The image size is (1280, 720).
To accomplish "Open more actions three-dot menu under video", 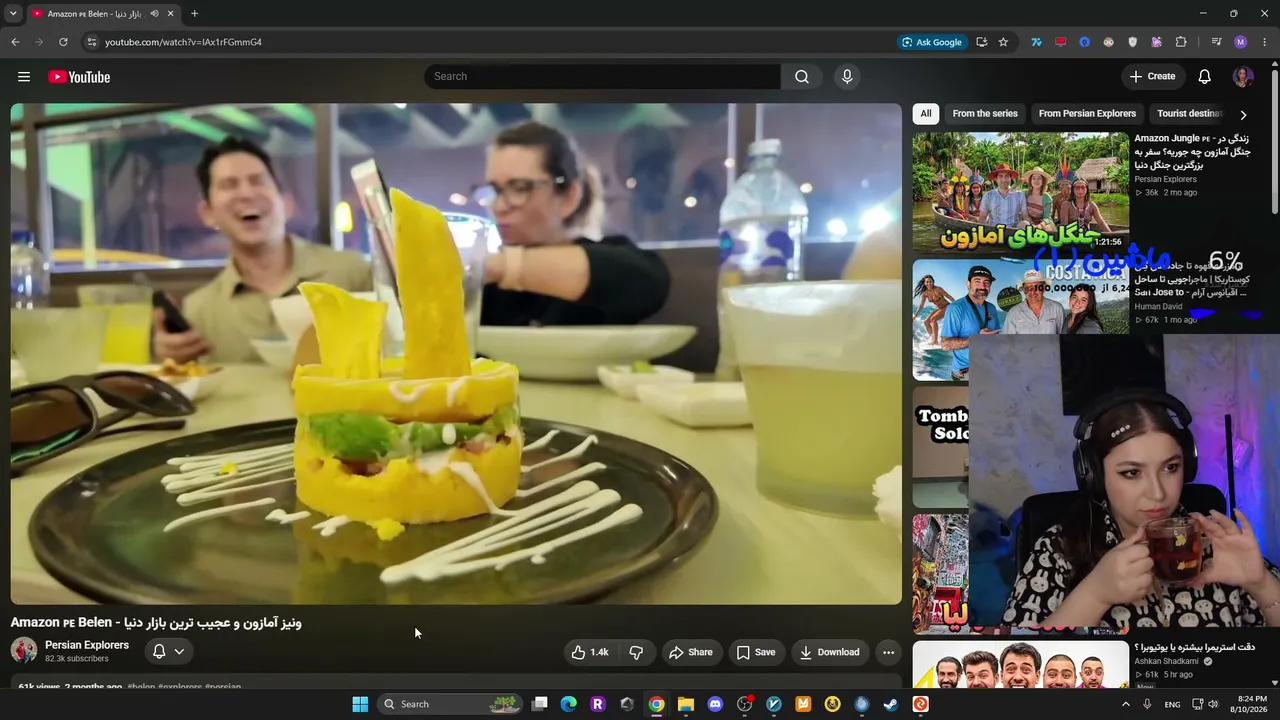I will (888, 652).
